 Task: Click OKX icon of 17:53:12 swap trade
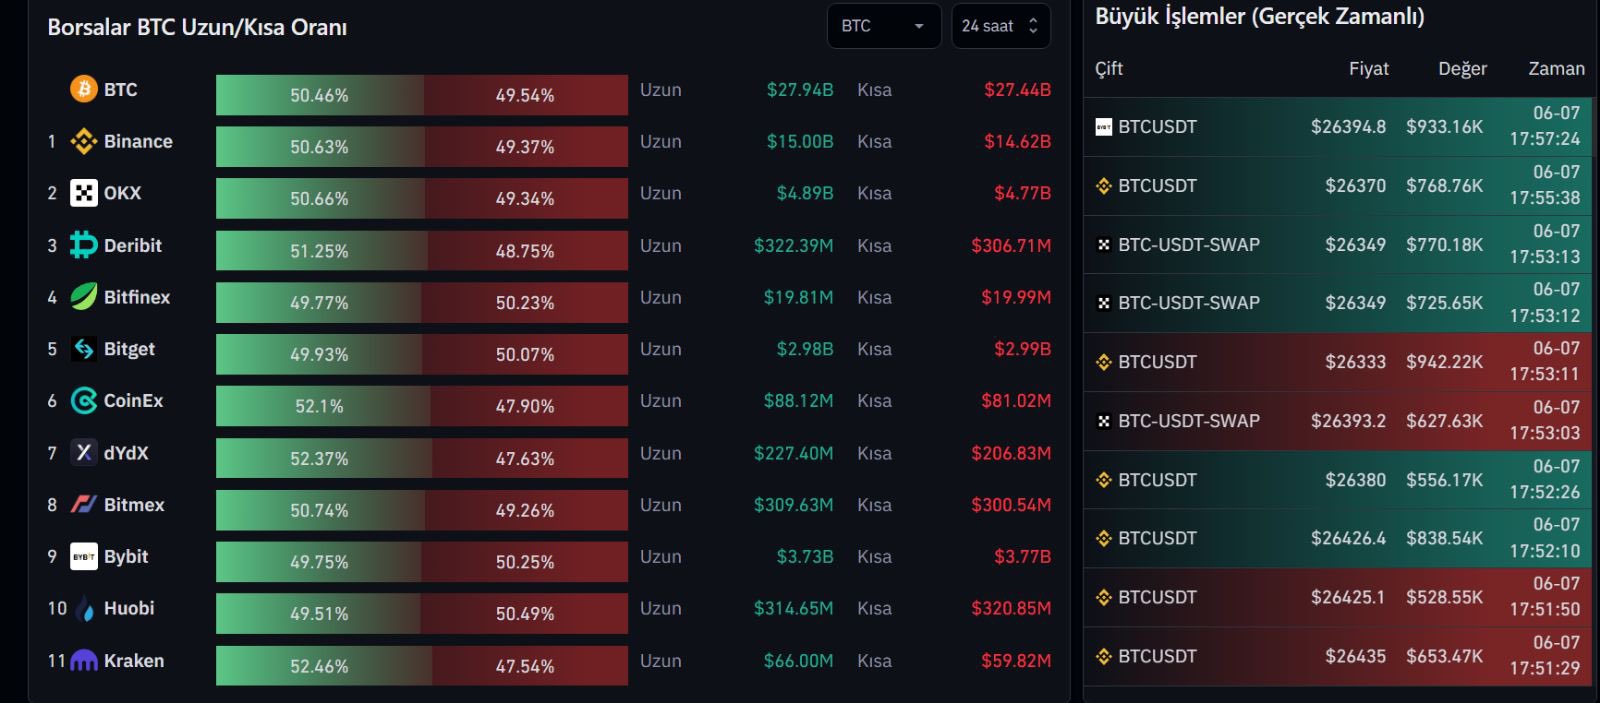(1104, 303)
